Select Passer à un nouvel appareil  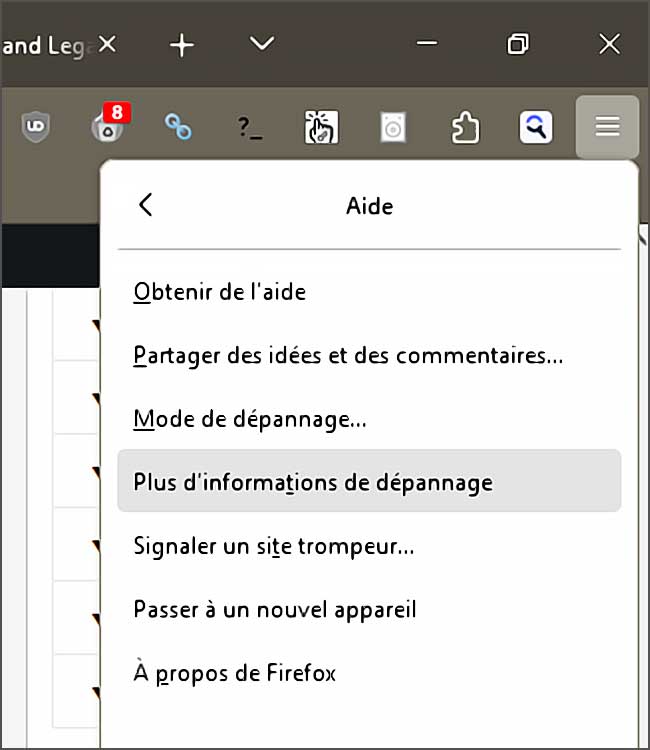(369, 609)
